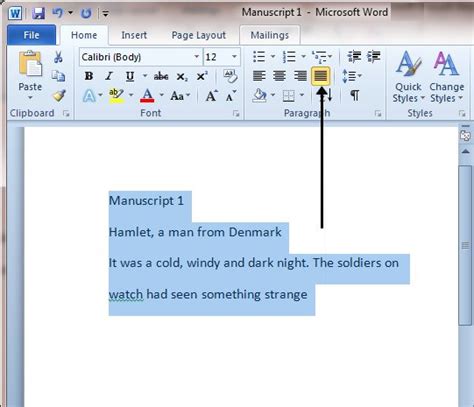Switch to the Home tab
Screen dimensions: 474x407
click(x=84, y=35)
